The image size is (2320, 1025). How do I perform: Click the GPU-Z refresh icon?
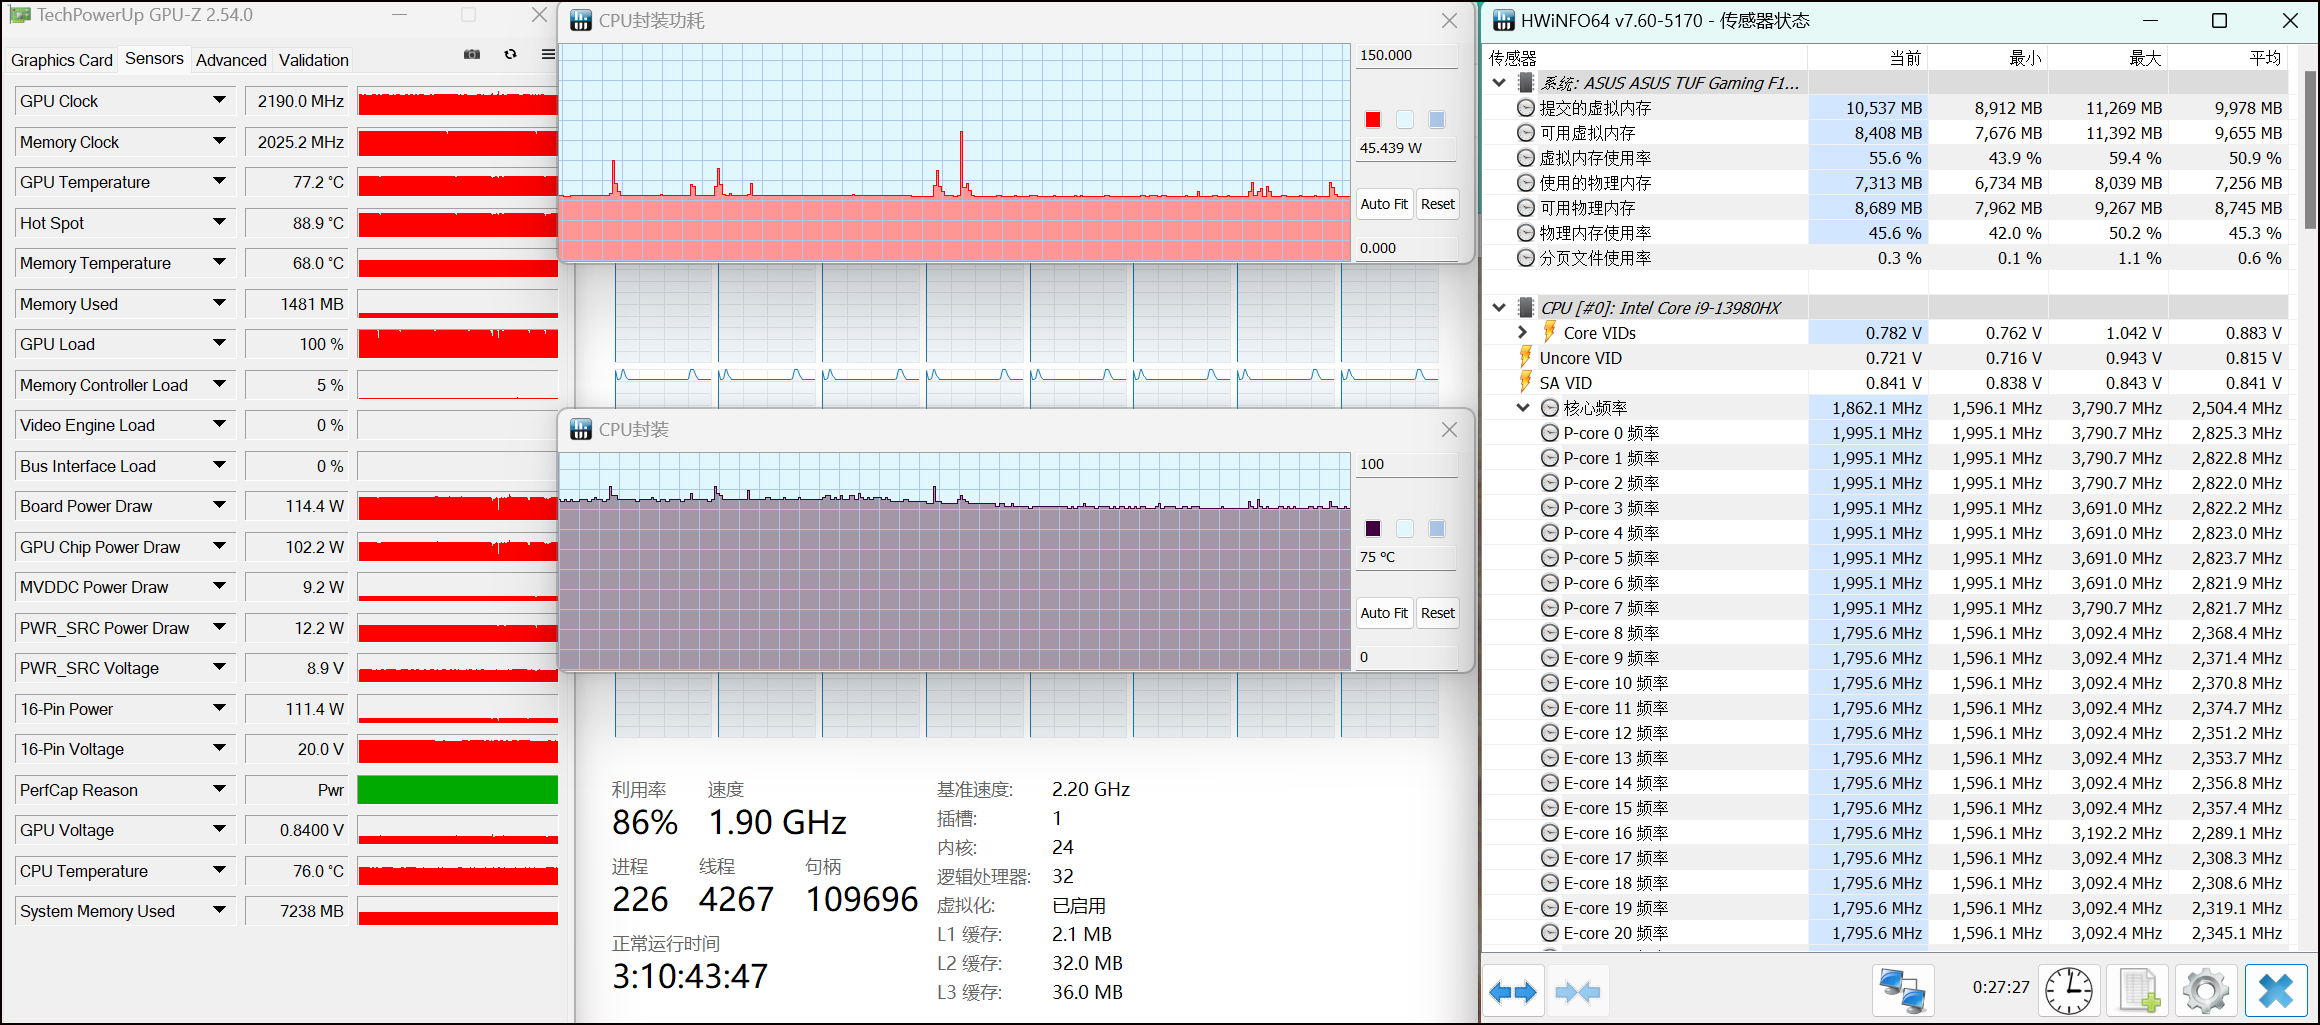click(511, 55)
